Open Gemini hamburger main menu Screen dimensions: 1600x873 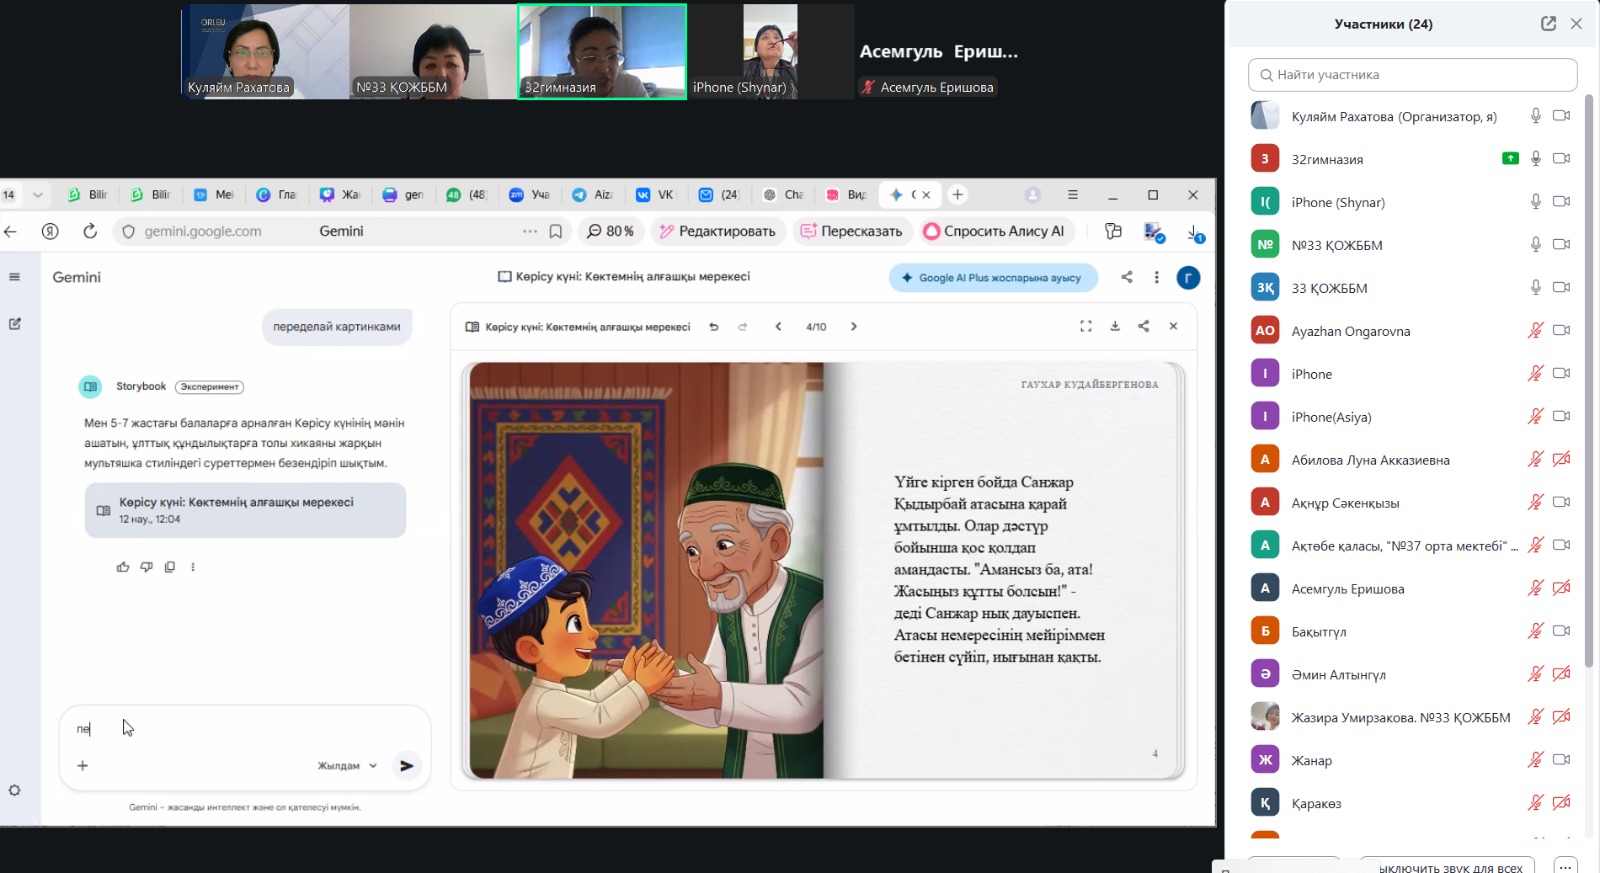[14, 277]
